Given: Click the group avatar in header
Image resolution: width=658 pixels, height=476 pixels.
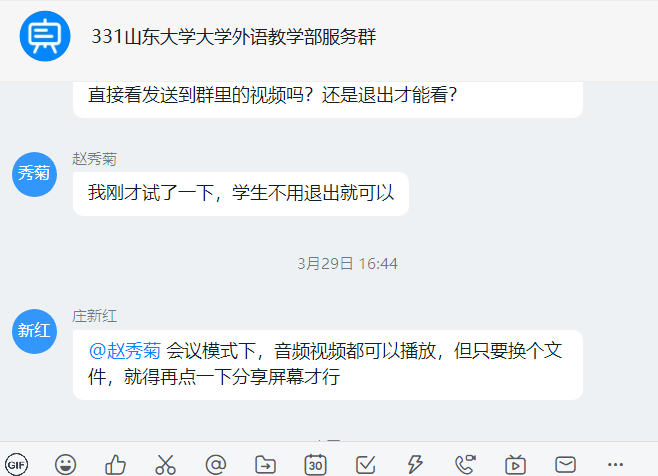Looking at the screenshot, I should pos(45,36).
